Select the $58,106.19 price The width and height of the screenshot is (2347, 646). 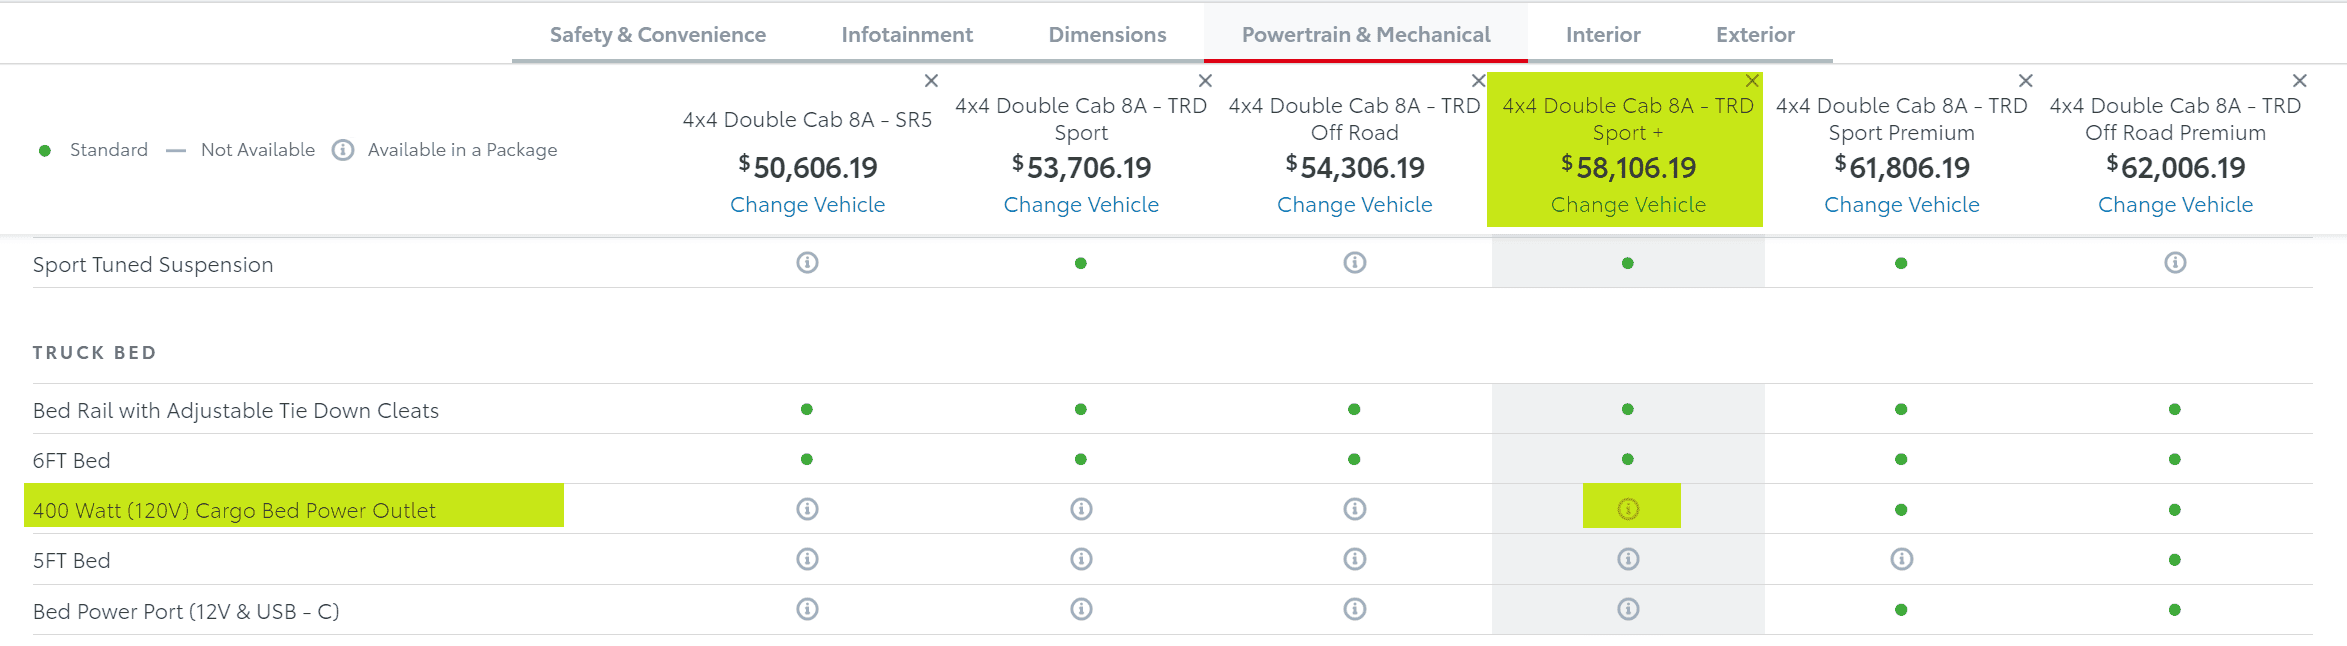[1628, 168]
